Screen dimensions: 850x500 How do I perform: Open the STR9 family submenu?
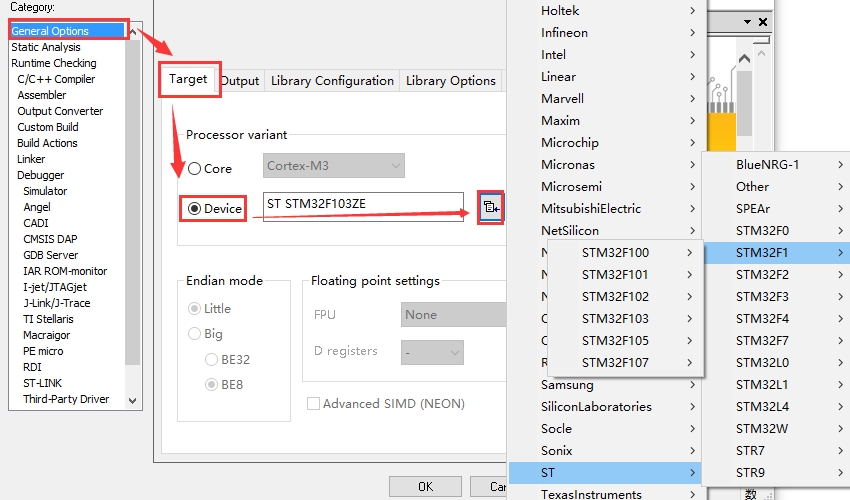tap(776, 473)
